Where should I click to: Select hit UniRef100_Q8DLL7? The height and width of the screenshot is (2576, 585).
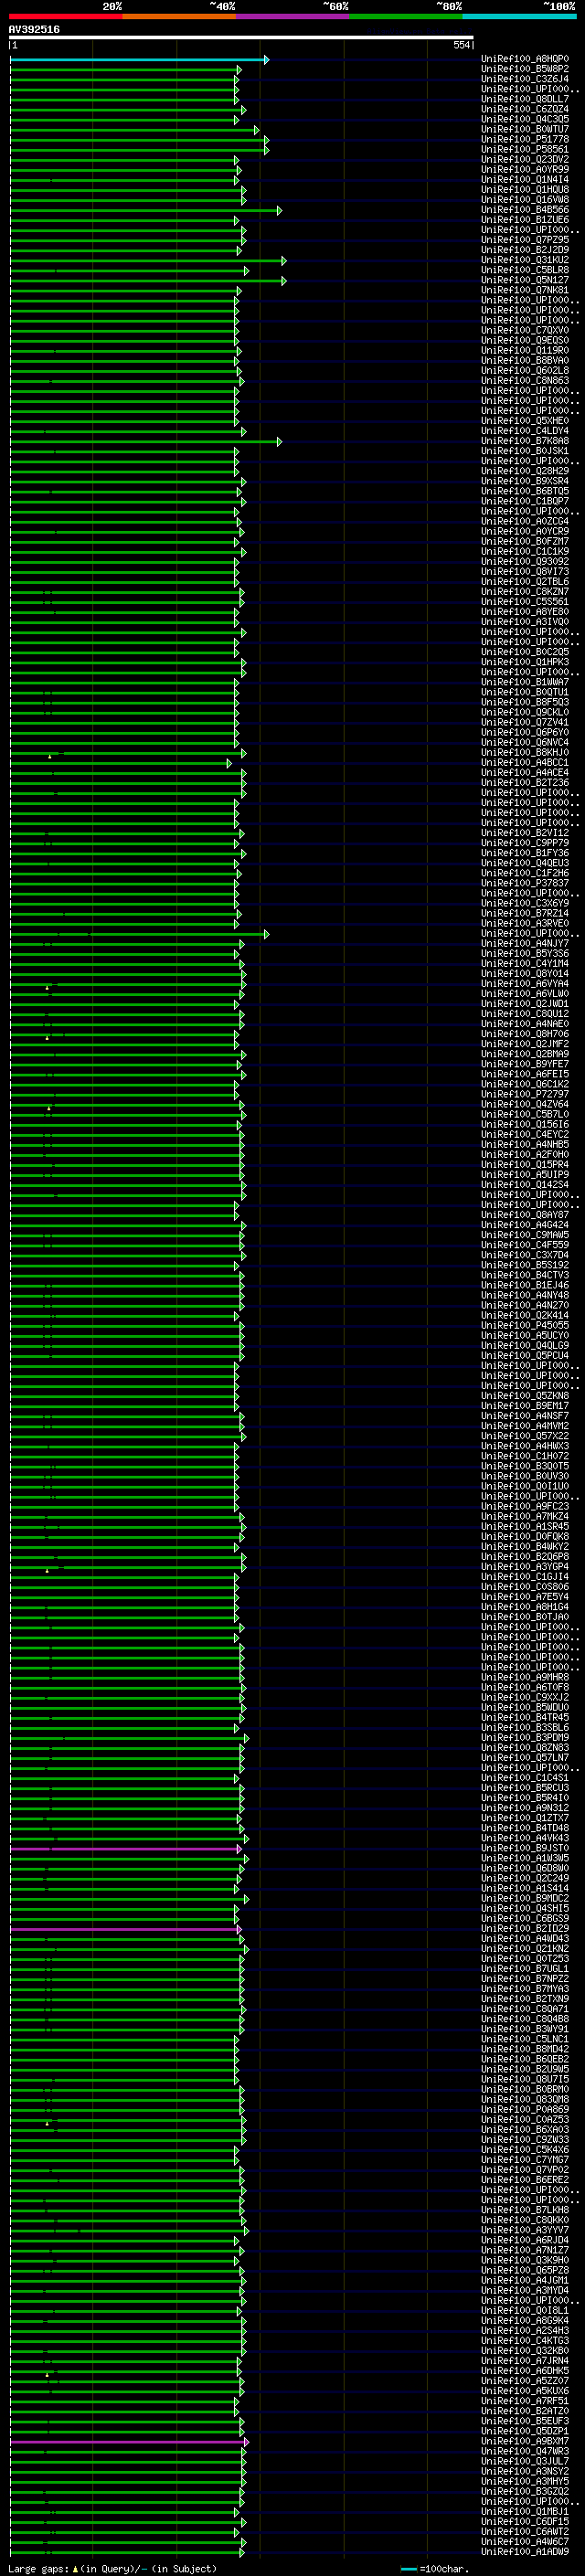tap(525, 99)
